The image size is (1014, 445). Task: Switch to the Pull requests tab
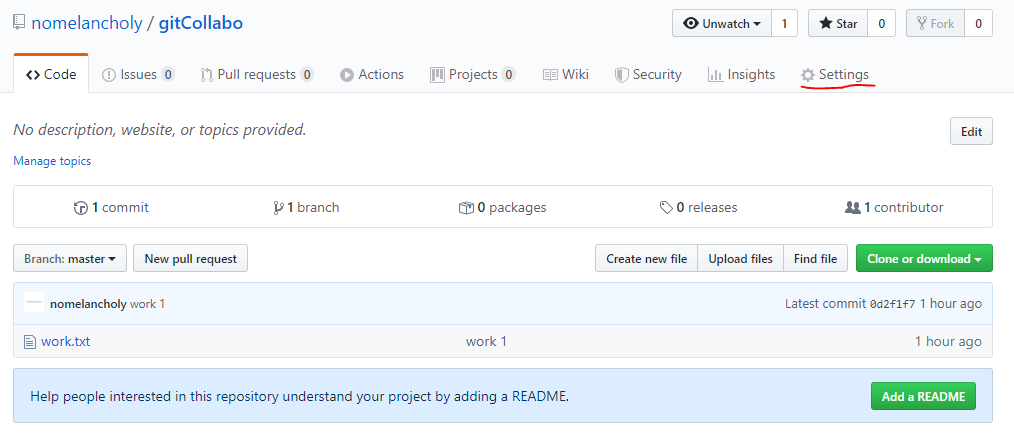click(257, 74)
